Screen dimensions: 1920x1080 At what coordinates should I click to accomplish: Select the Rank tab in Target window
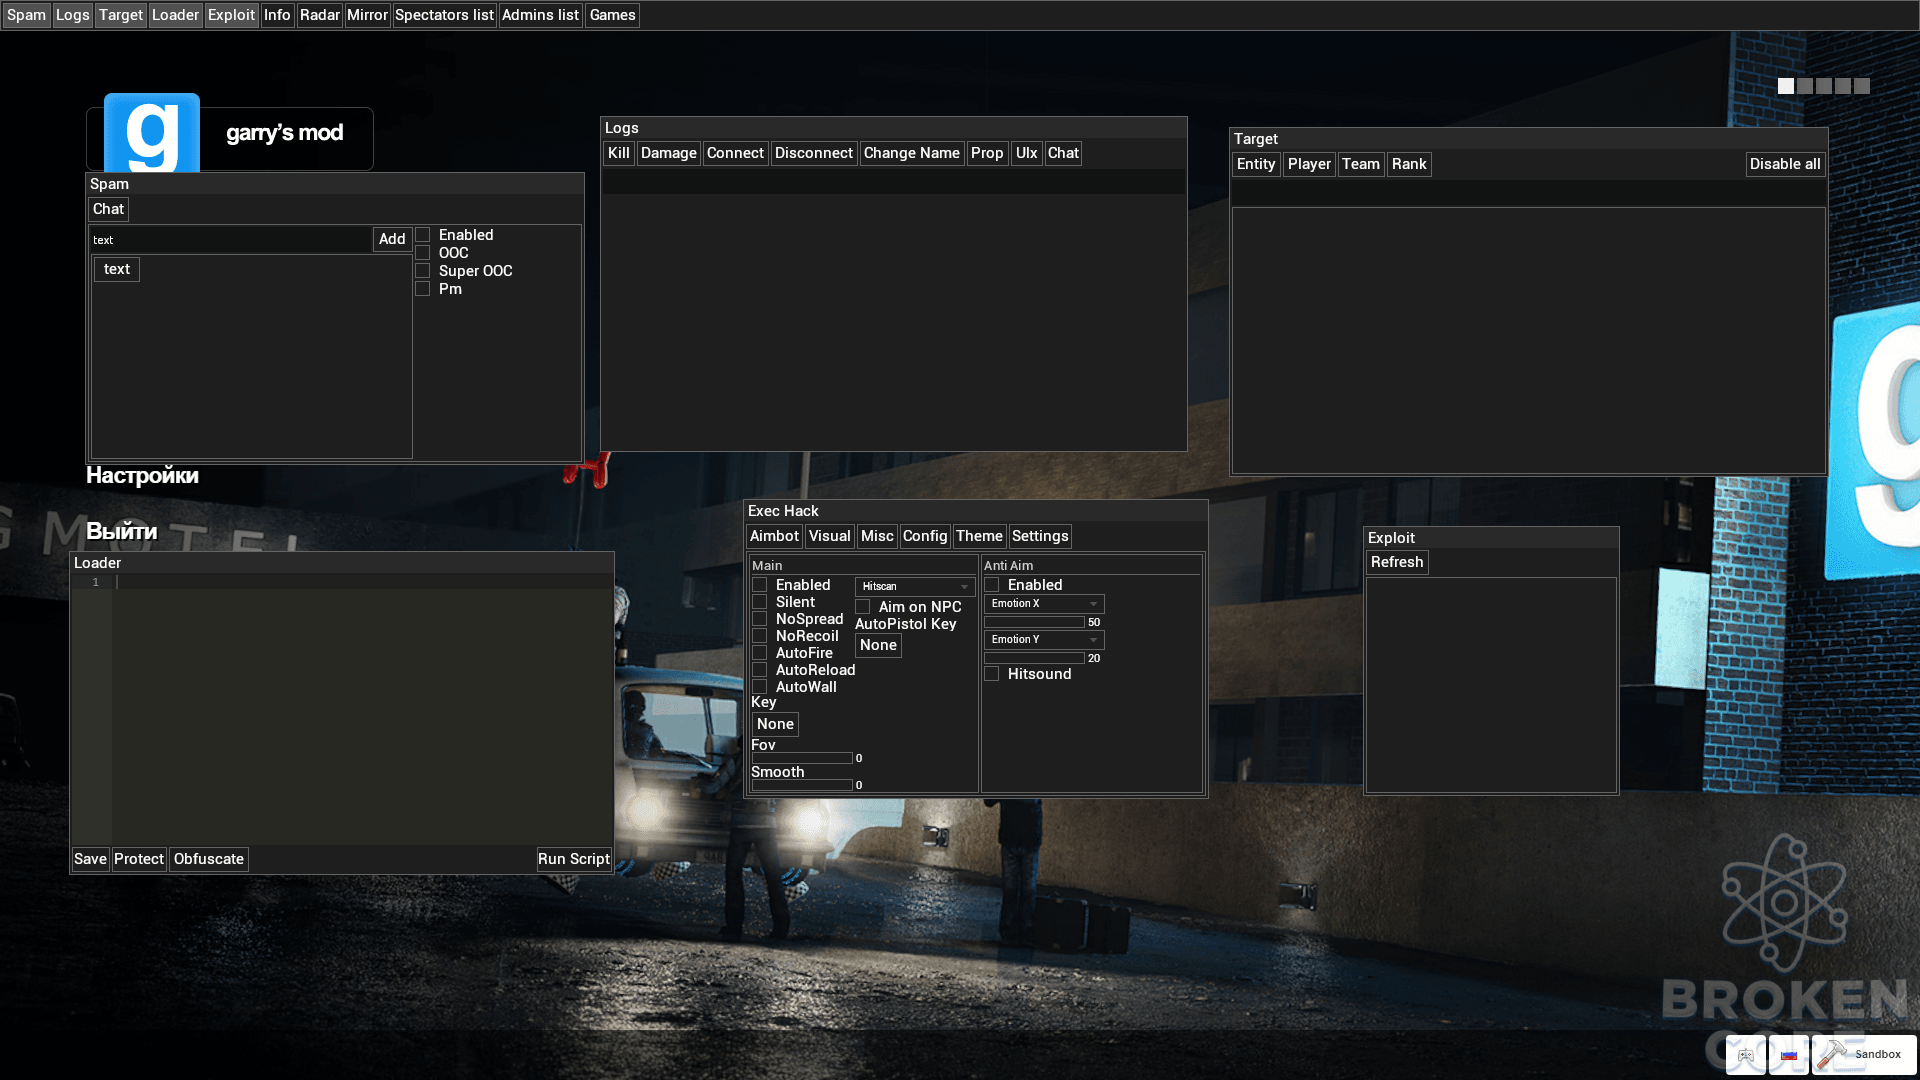click(1409, 164)
